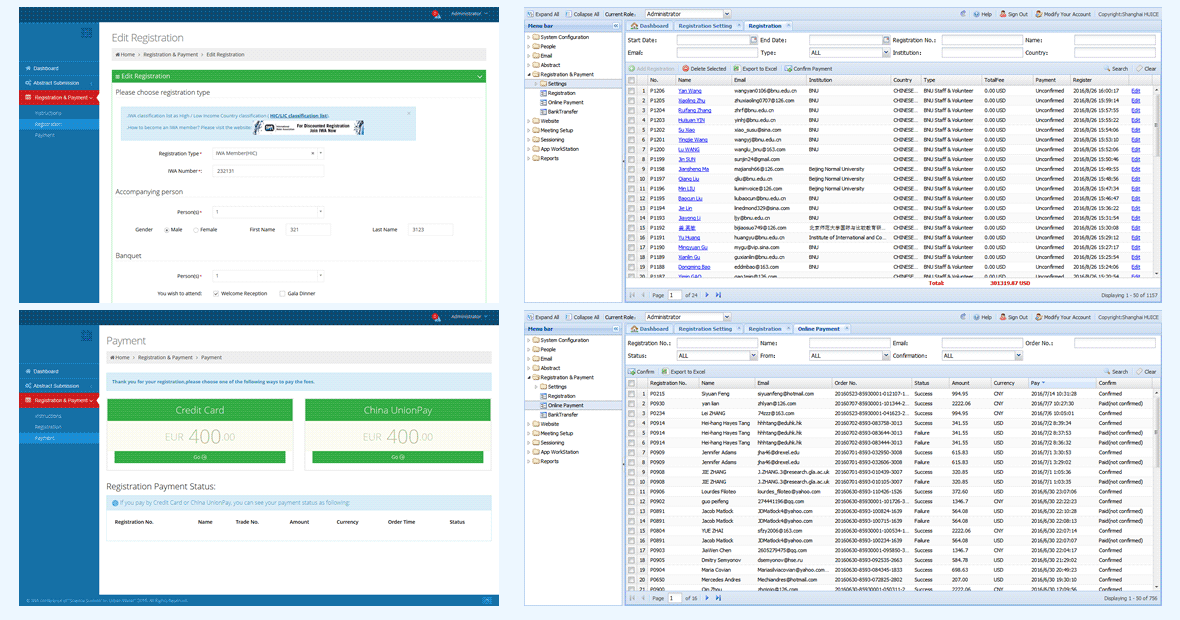Open HIC/LIC classification list link

(x=299, y=116)
